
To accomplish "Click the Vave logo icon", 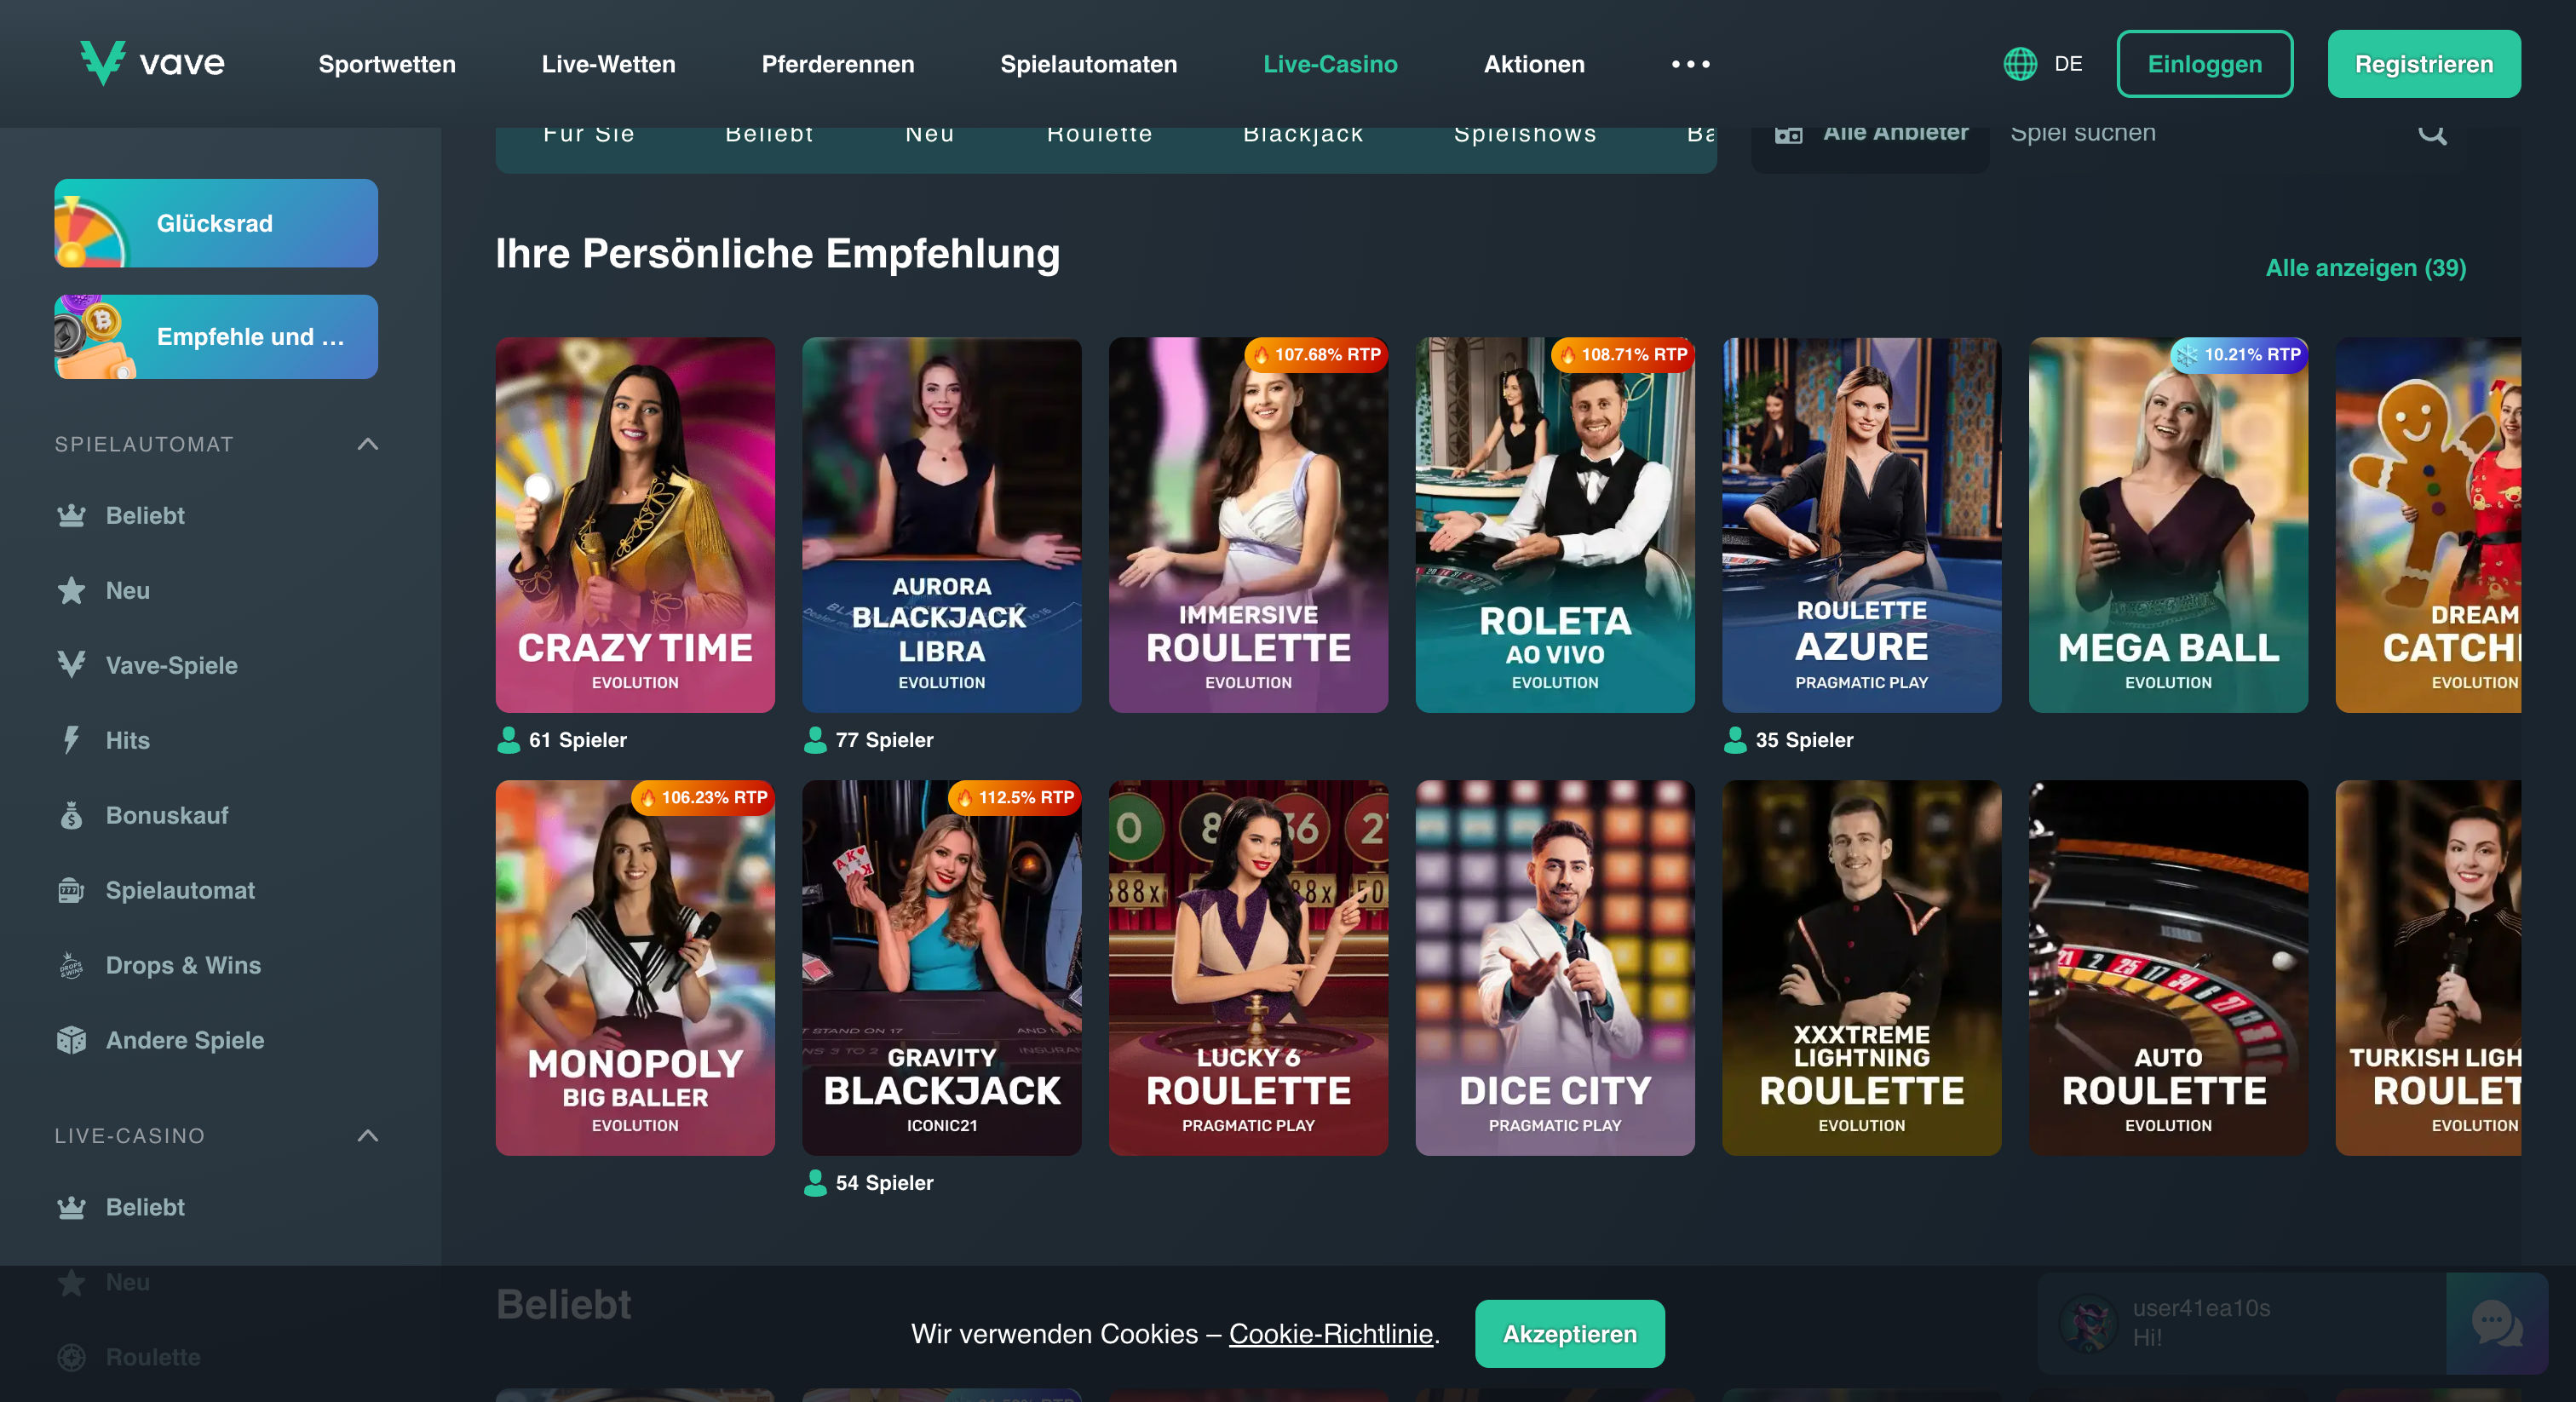I will pyautogui.click(x=102, y=63).
